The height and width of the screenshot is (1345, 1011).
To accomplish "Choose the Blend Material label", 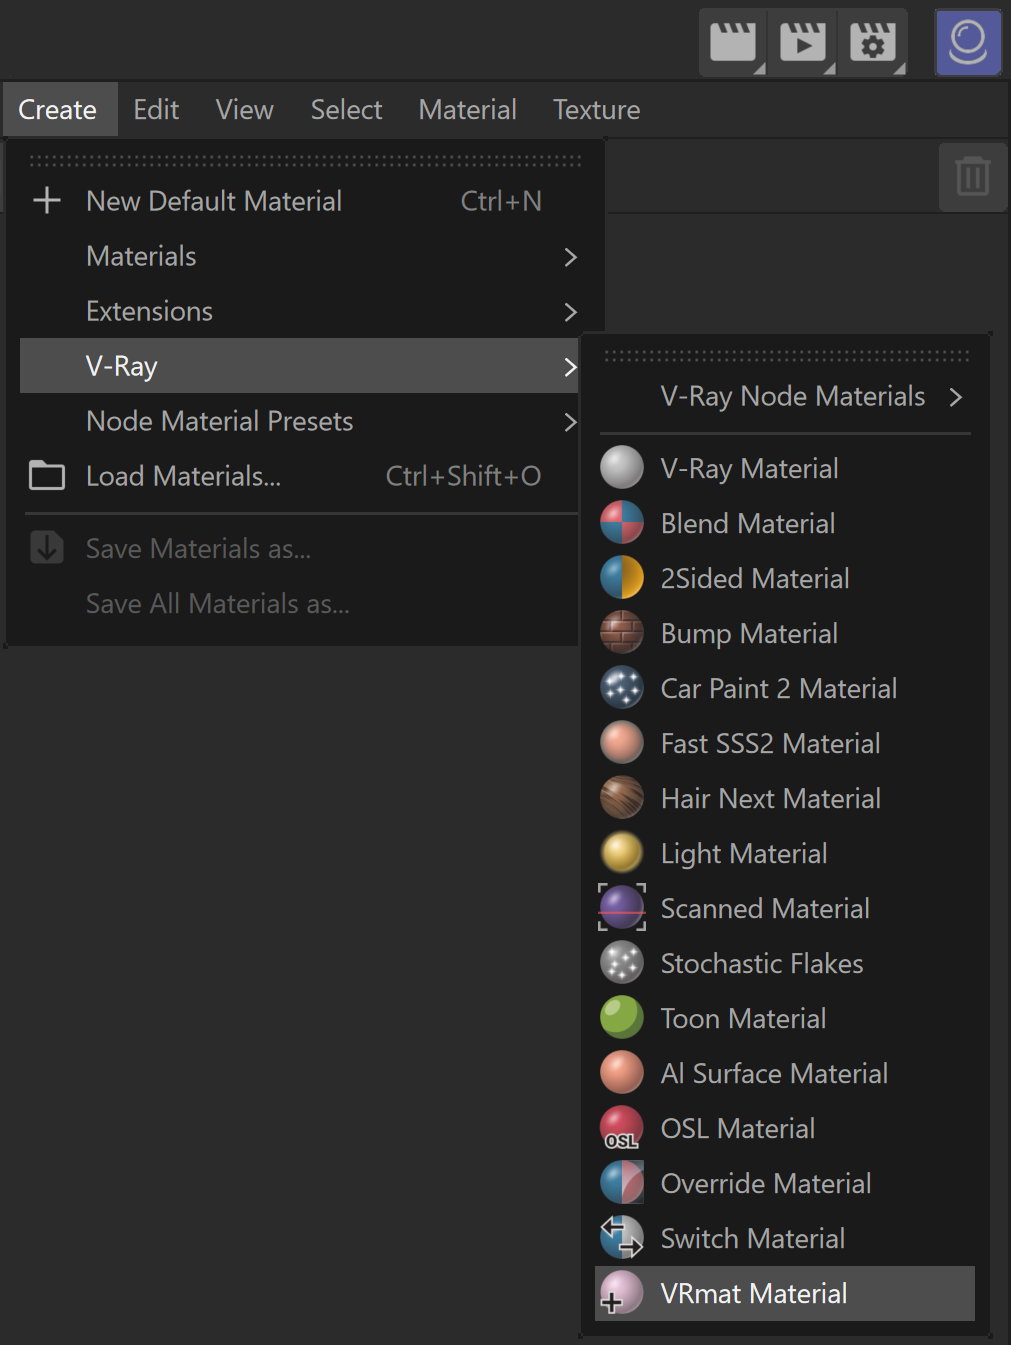I will 748,523.
